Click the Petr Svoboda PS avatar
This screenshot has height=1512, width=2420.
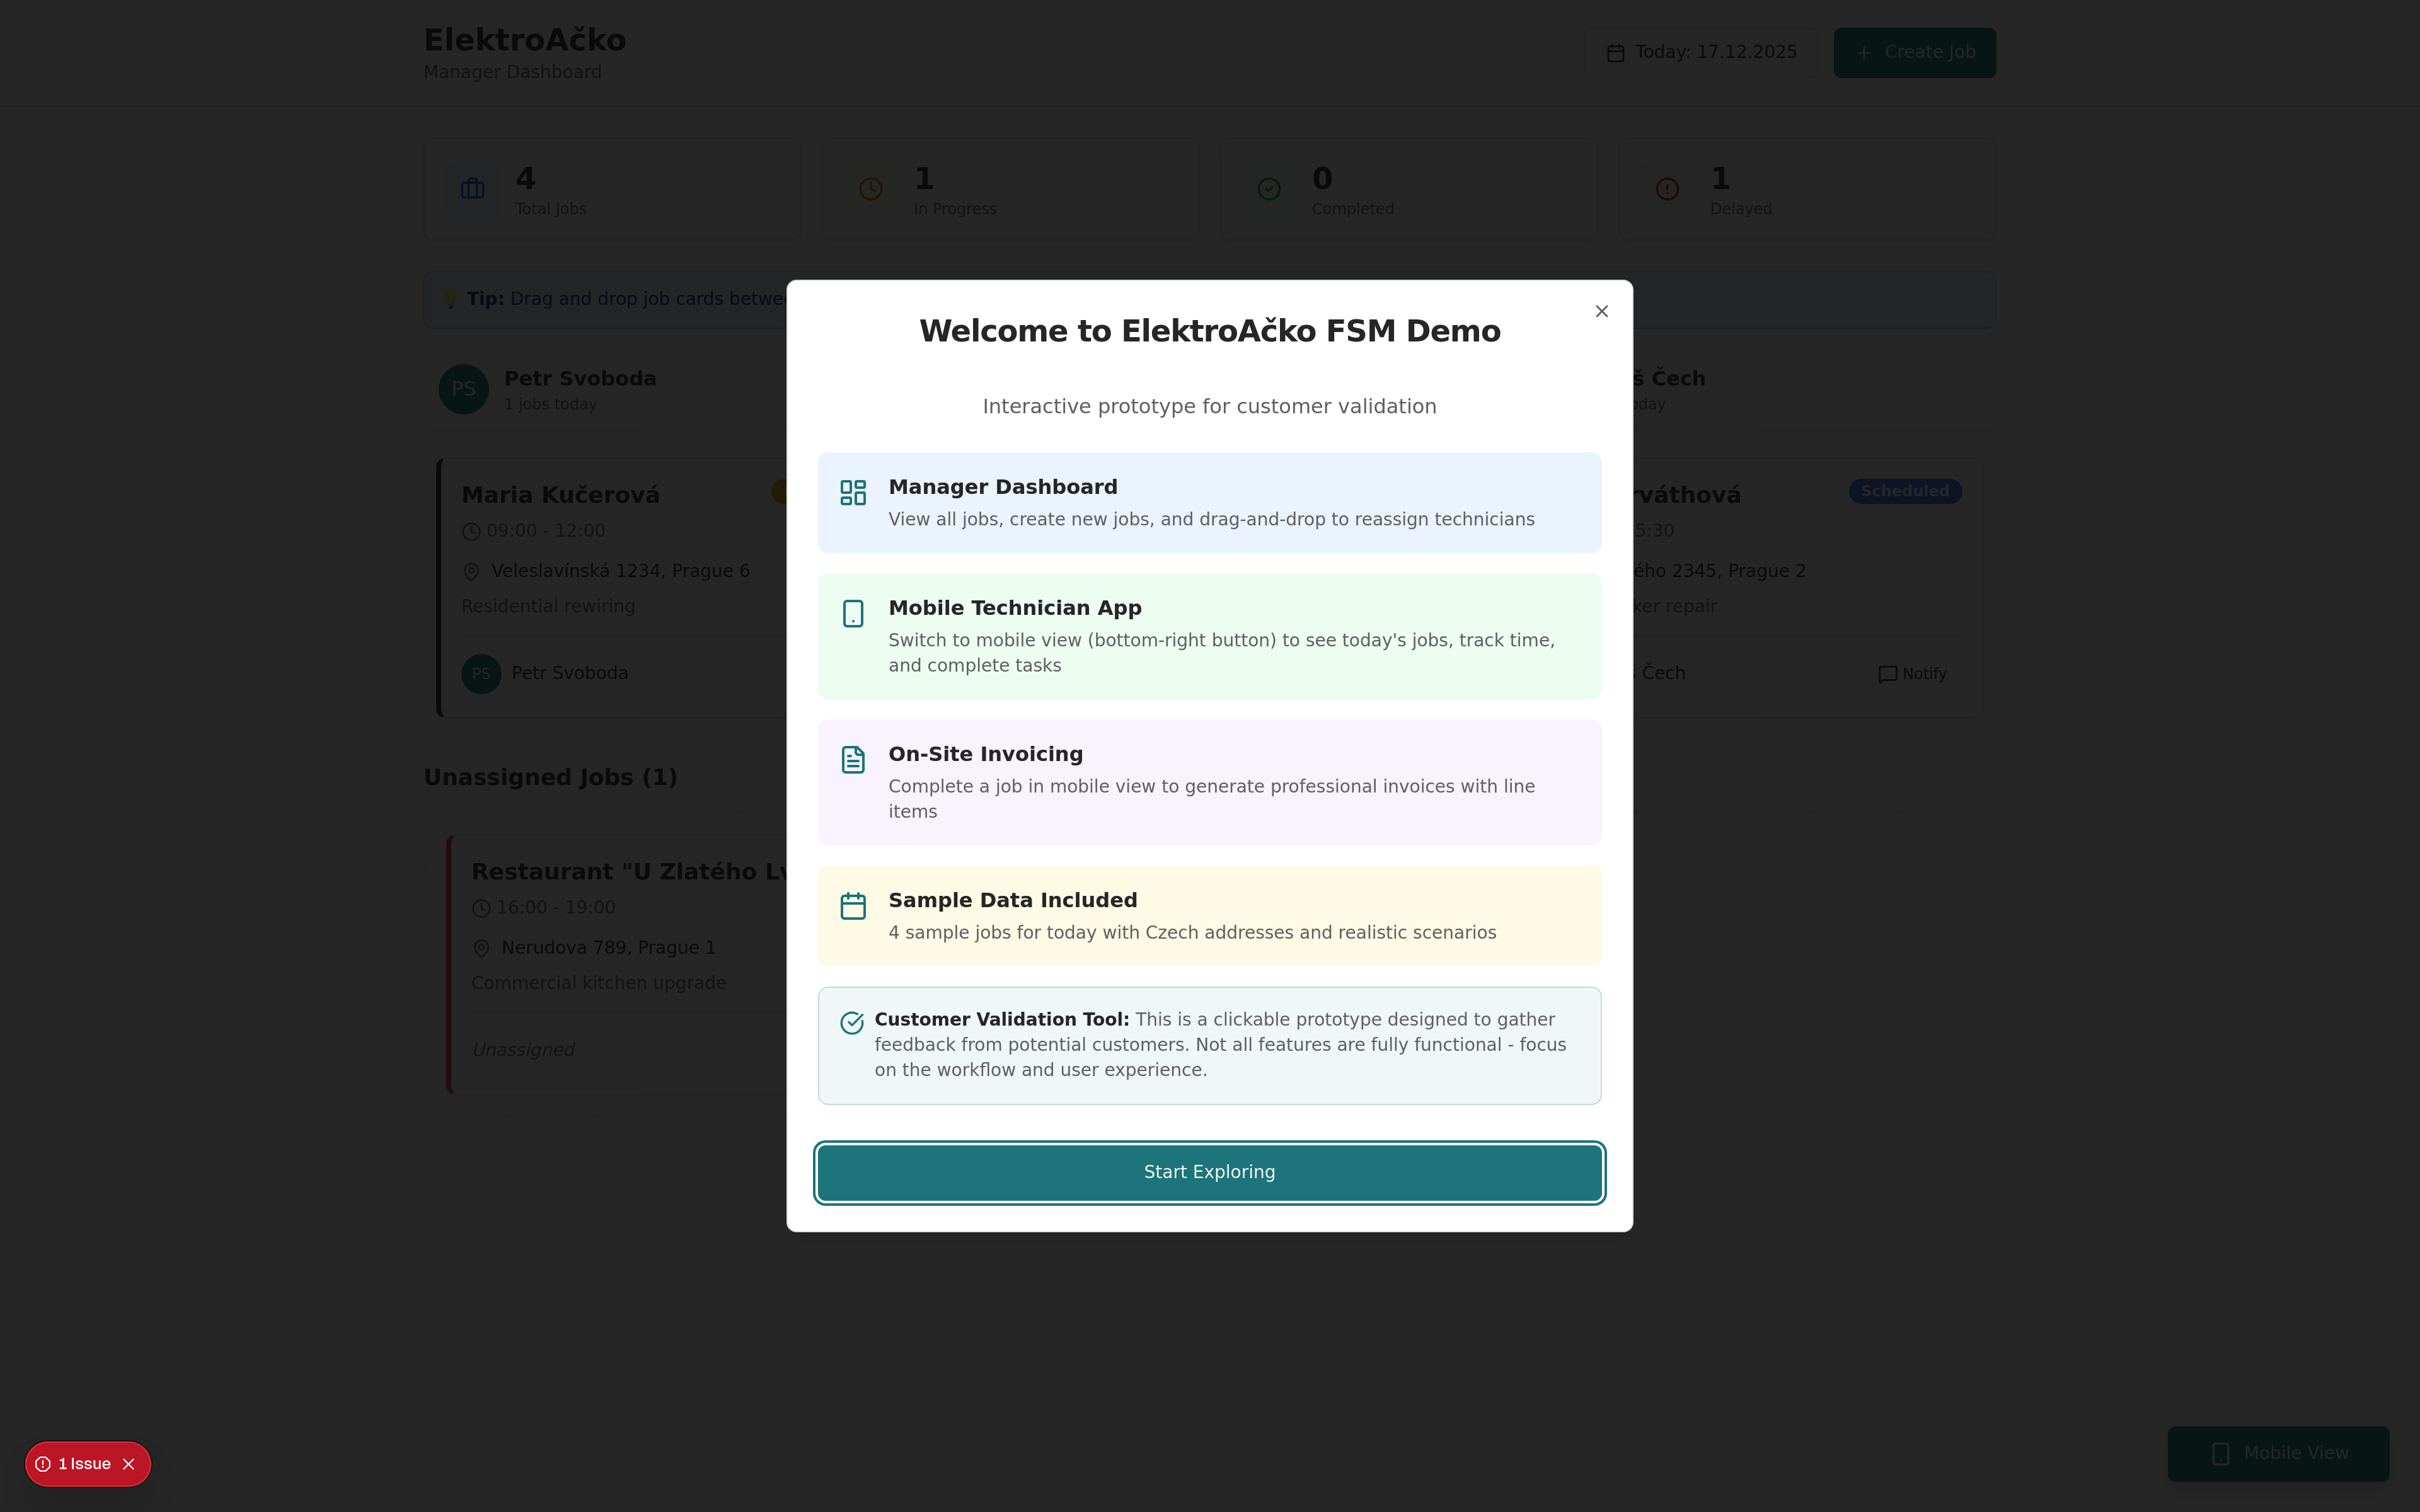463,389
